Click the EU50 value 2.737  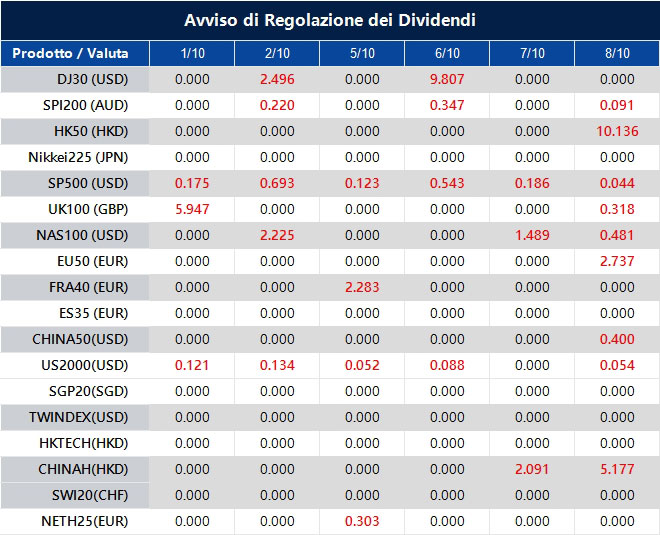click(x=617, y=261)
